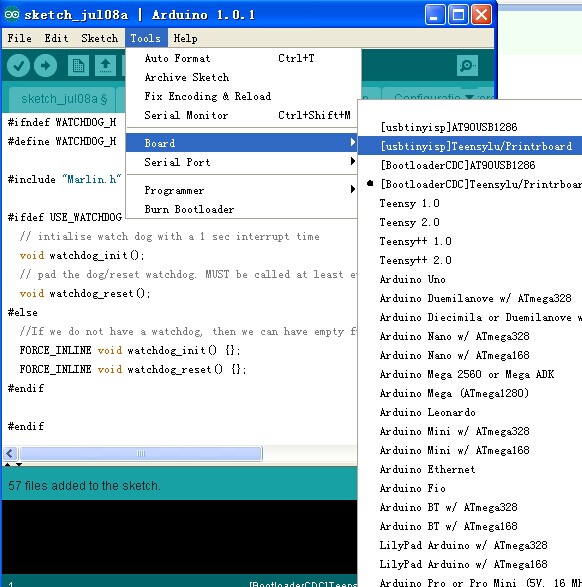The width and height of the screenshot is (582, 587).
Task: Open the Edit menu
Action: 56,38
